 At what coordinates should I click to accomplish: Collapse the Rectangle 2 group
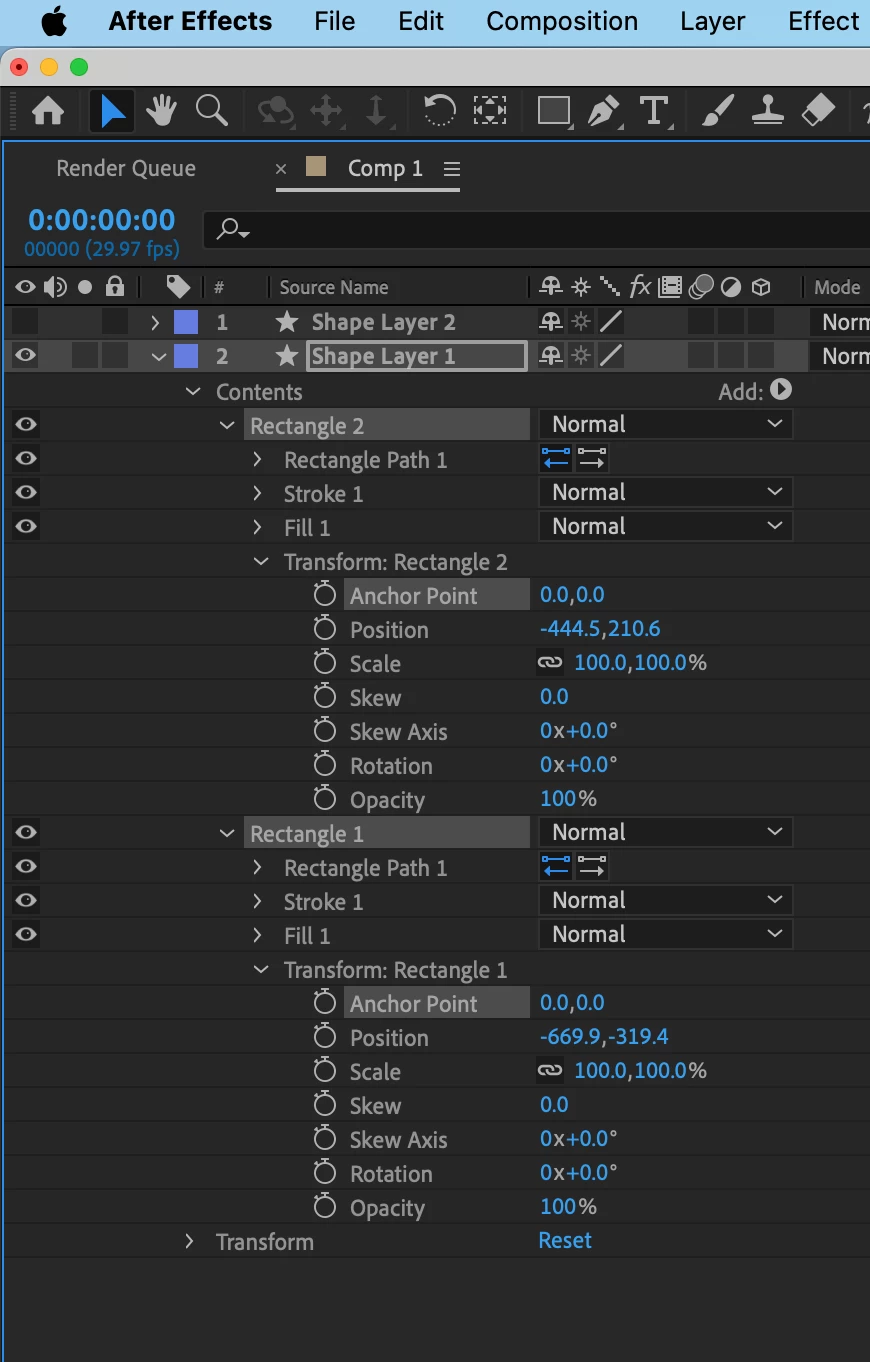tap(227, 426)
